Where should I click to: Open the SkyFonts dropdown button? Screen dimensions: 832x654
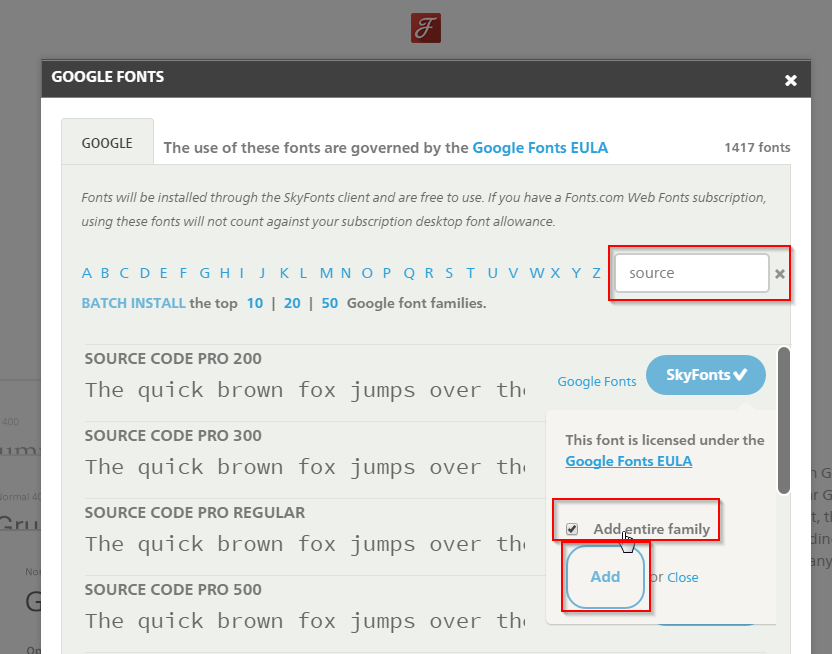click(705, 375)
